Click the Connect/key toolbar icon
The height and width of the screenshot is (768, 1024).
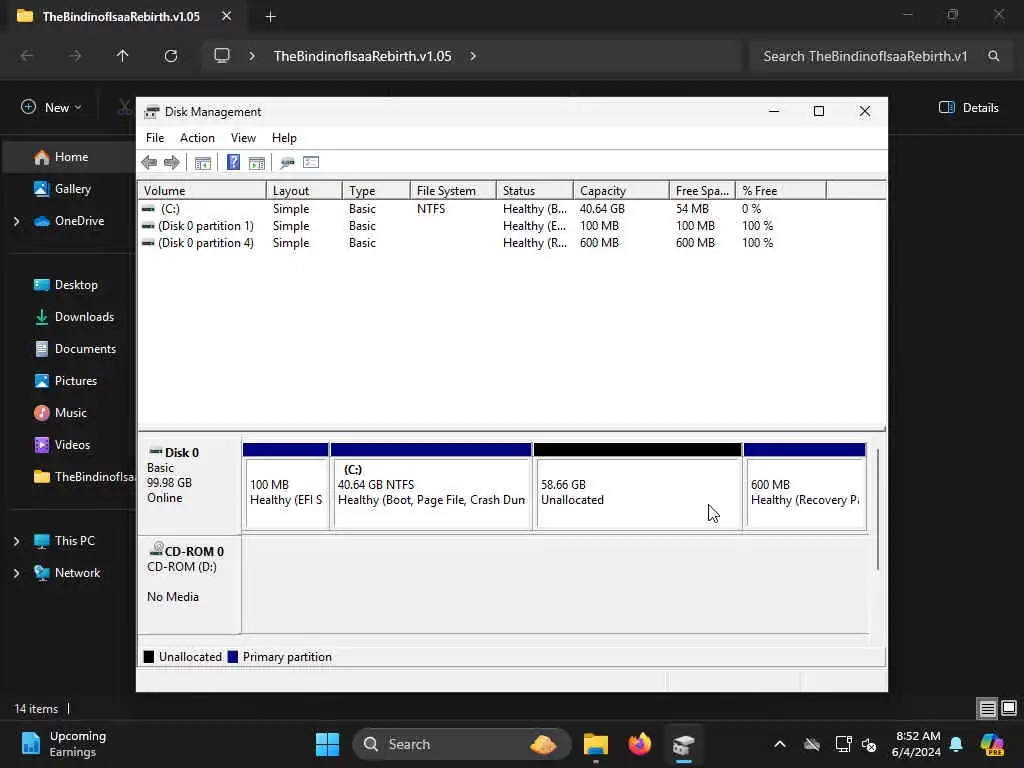[x=287, y=163]
